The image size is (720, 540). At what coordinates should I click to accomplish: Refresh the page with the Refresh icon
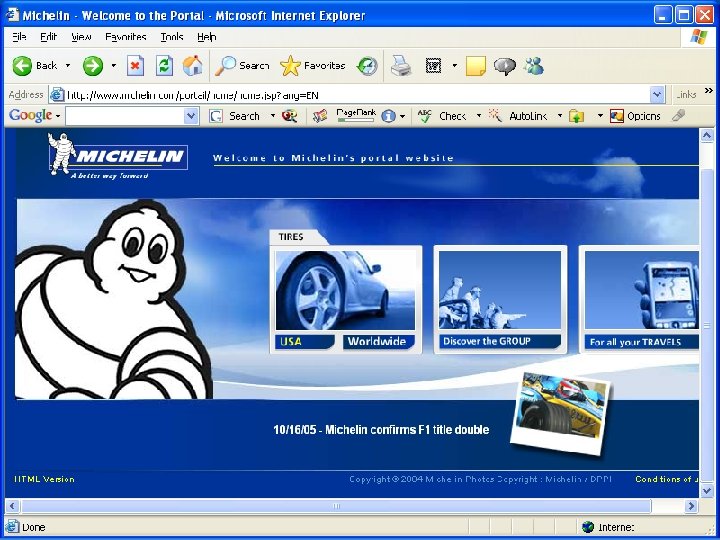164,66
